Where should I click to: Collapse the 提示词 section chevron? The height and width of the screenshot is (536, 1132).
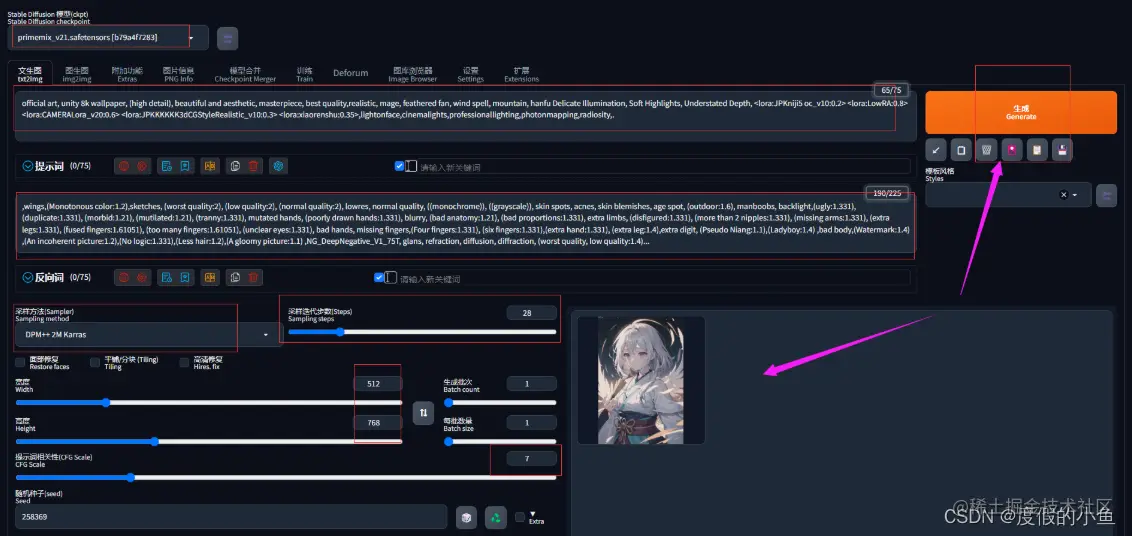[x=27, y=166]
